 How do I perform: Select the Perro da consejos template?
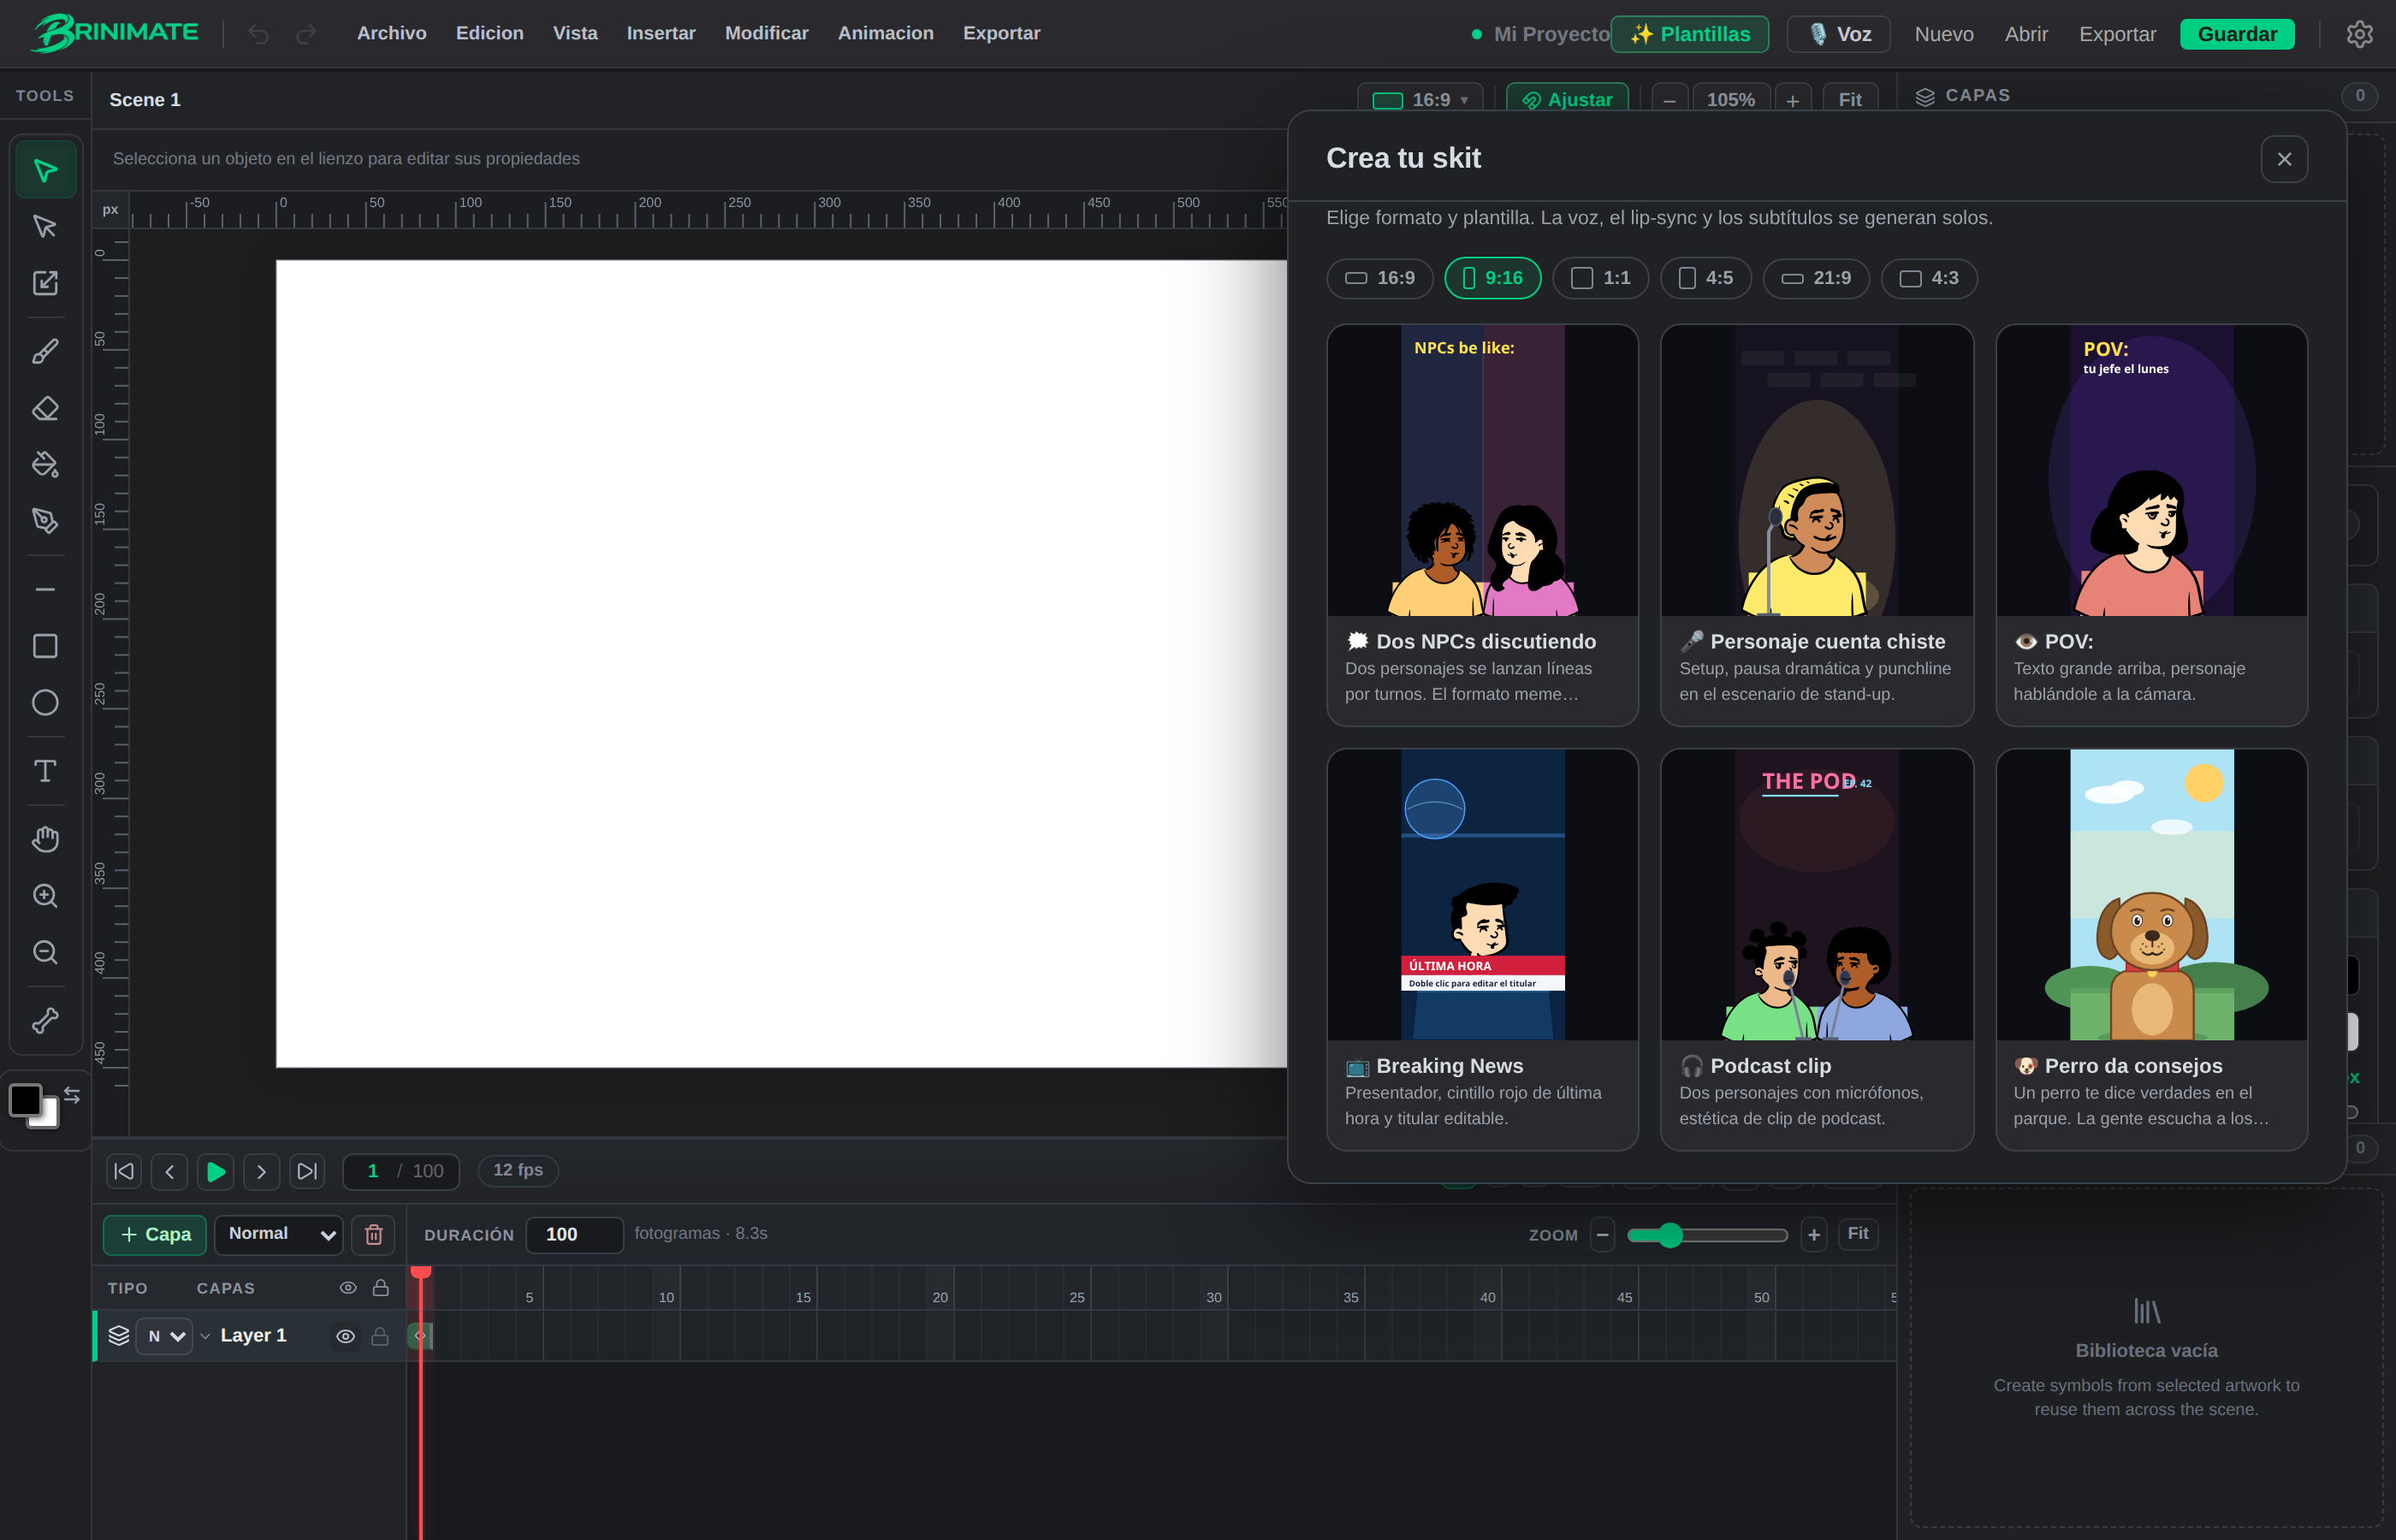pyautogui.click(x=2151, y=949)
